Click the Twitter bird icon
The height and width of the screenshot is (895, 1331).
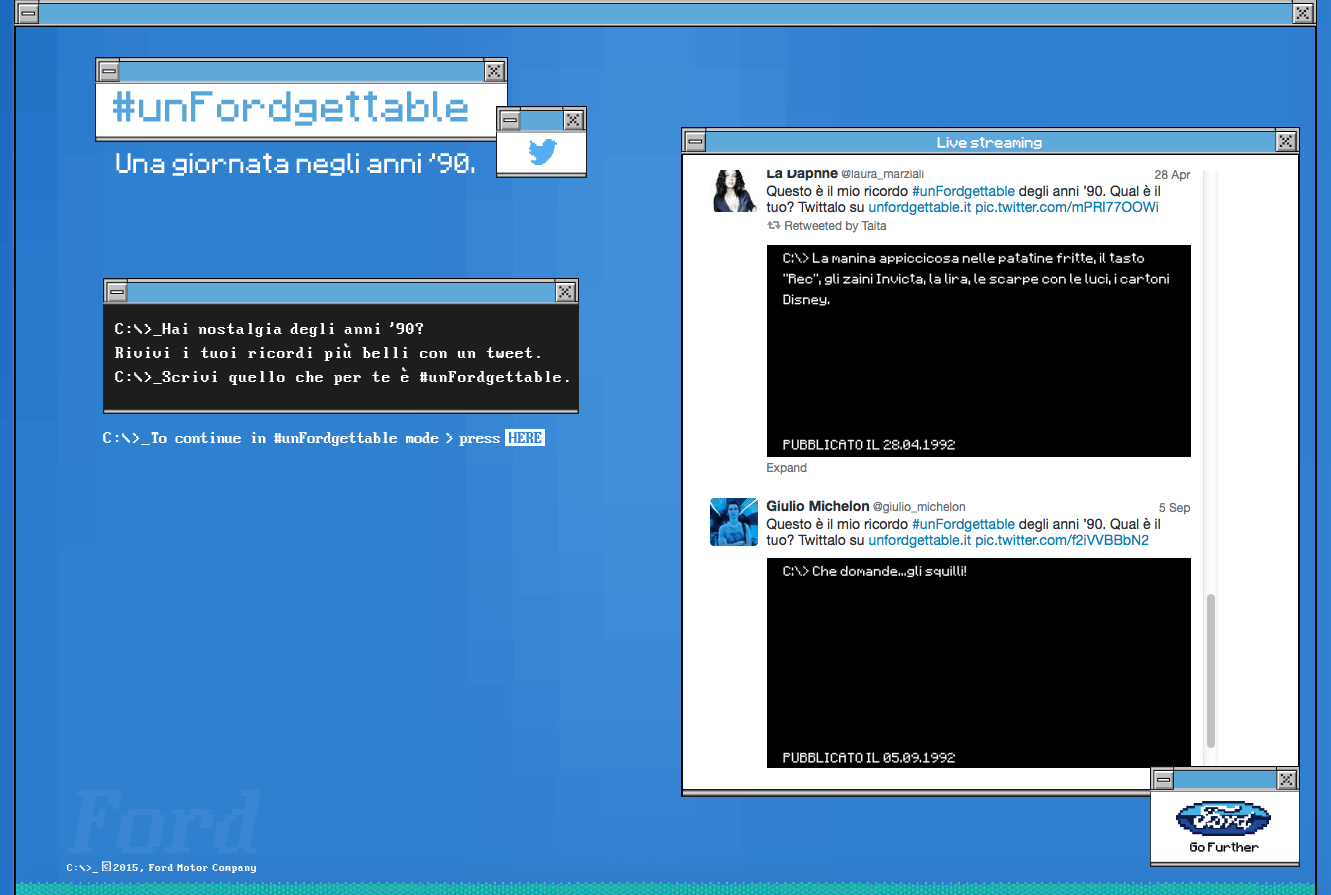[542, 153]
